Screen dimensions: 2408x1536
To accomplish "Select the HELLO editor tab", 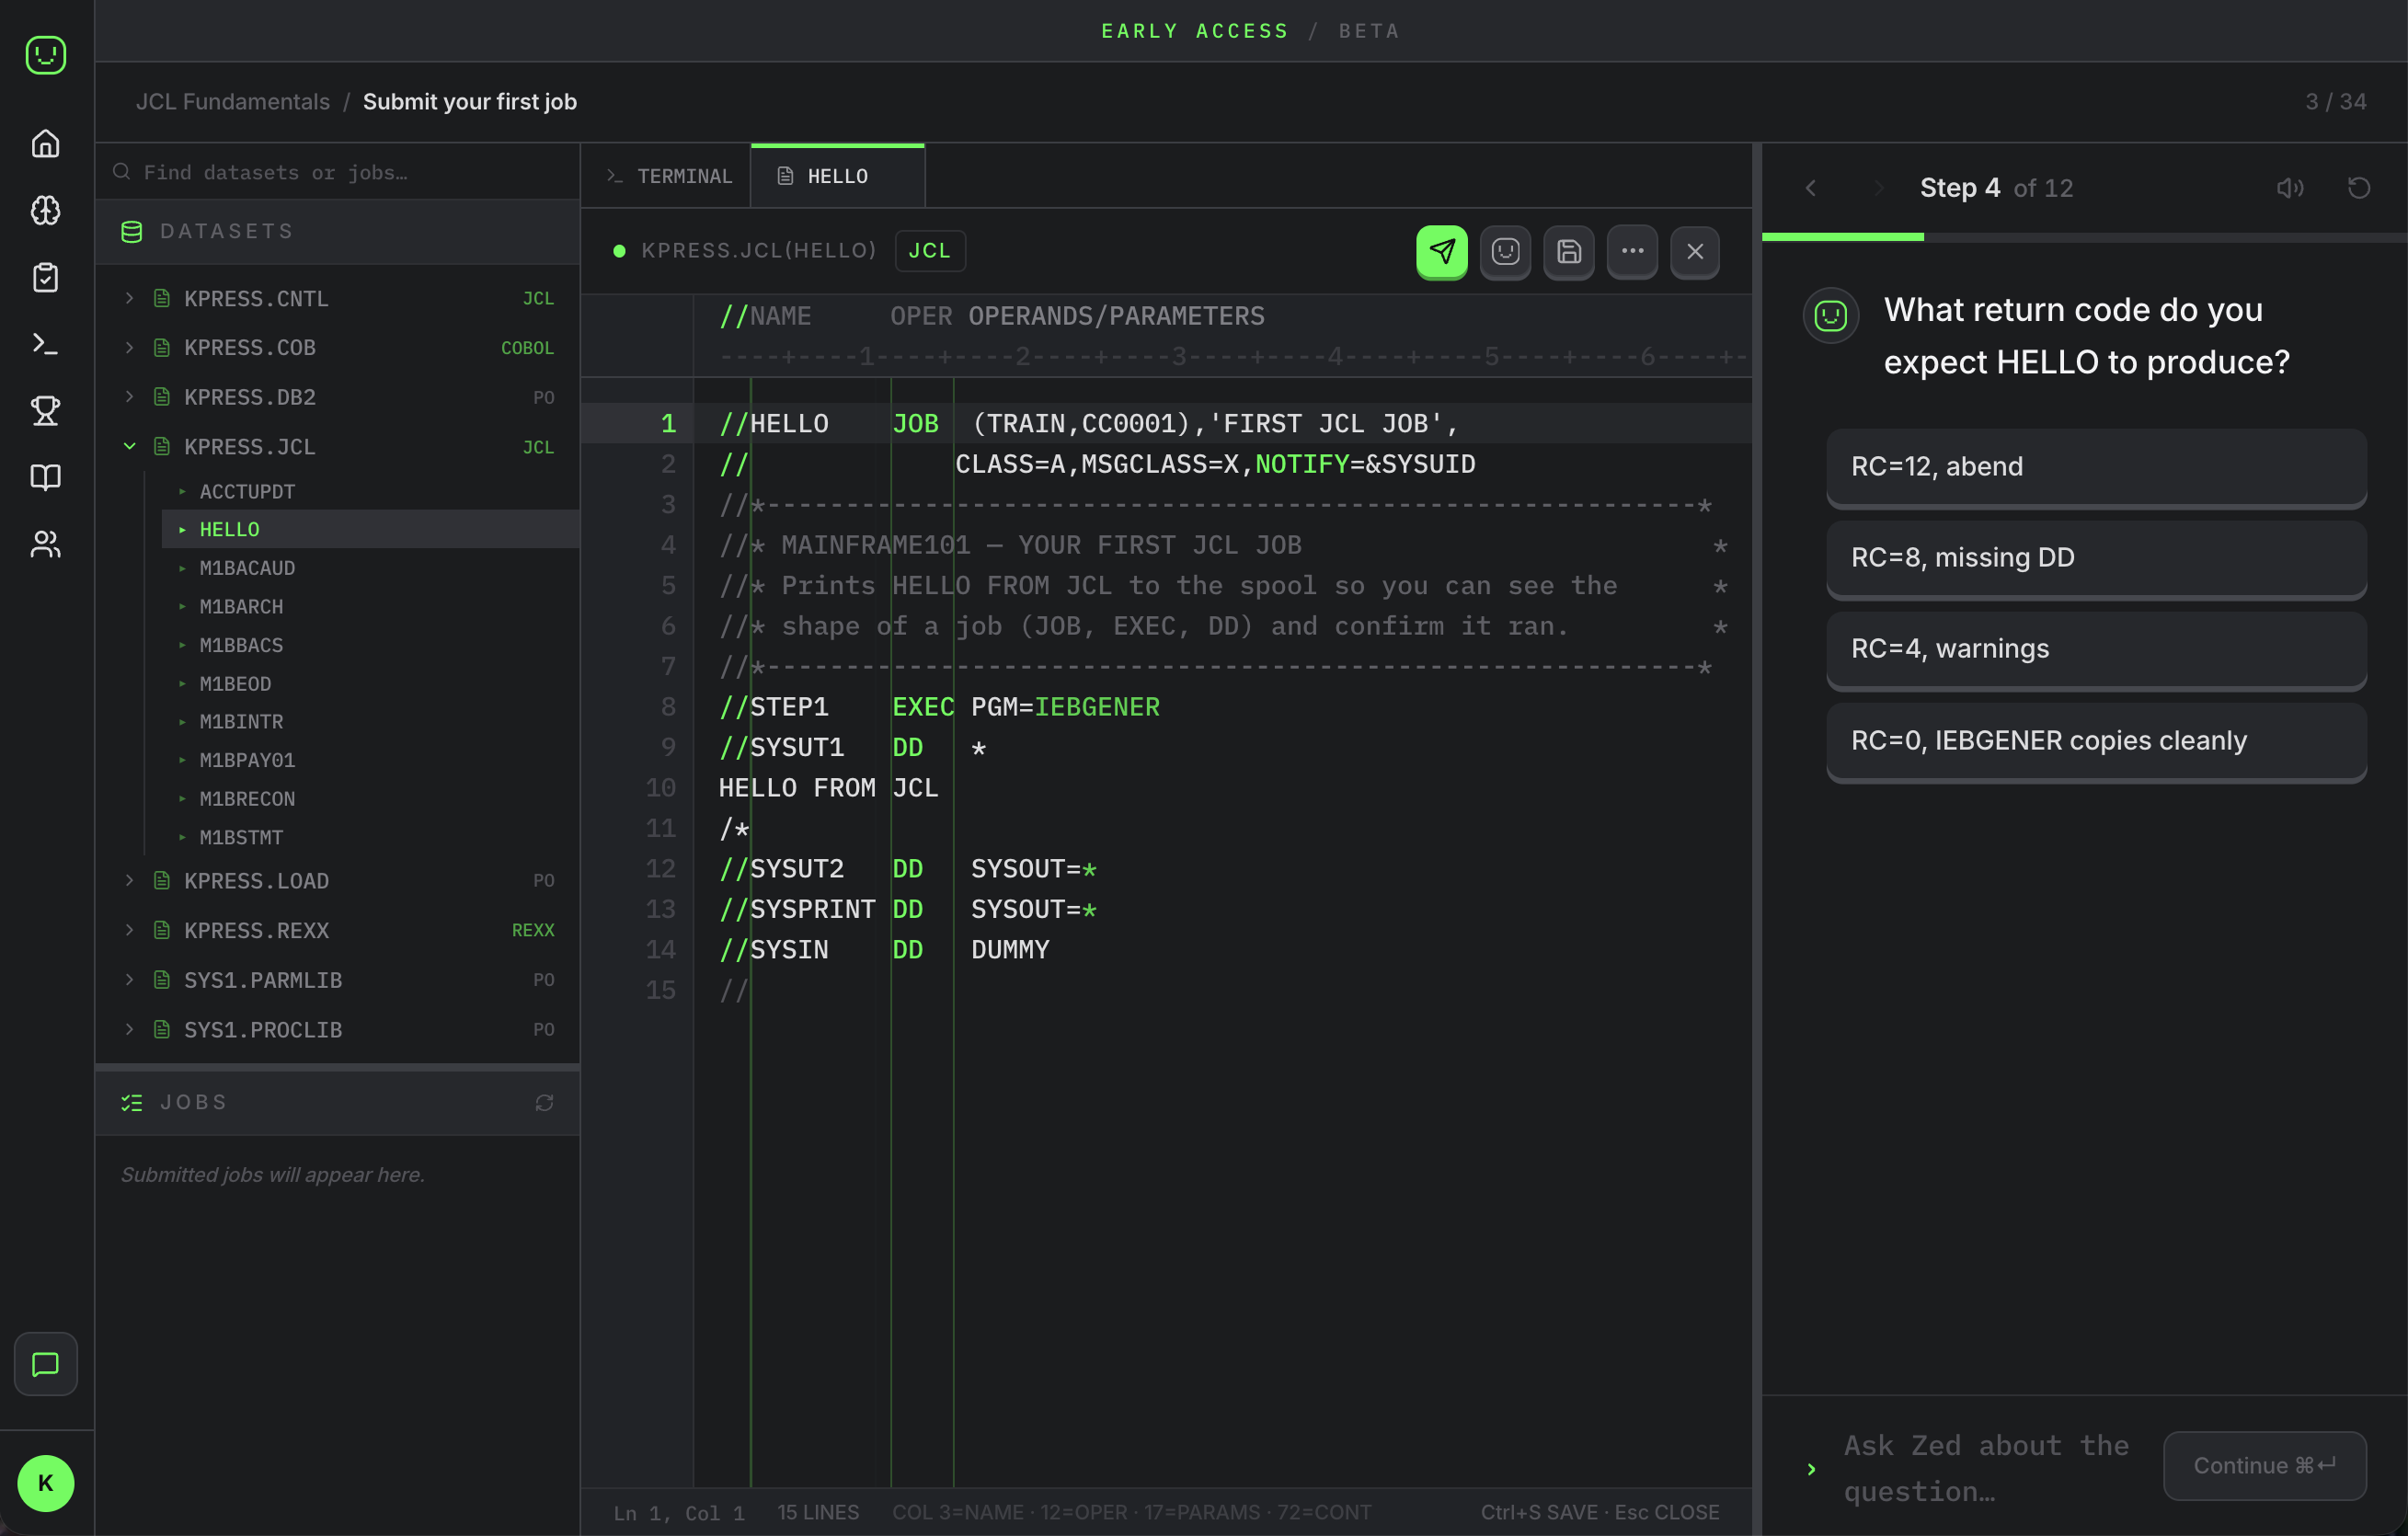I will pos(838,176).
